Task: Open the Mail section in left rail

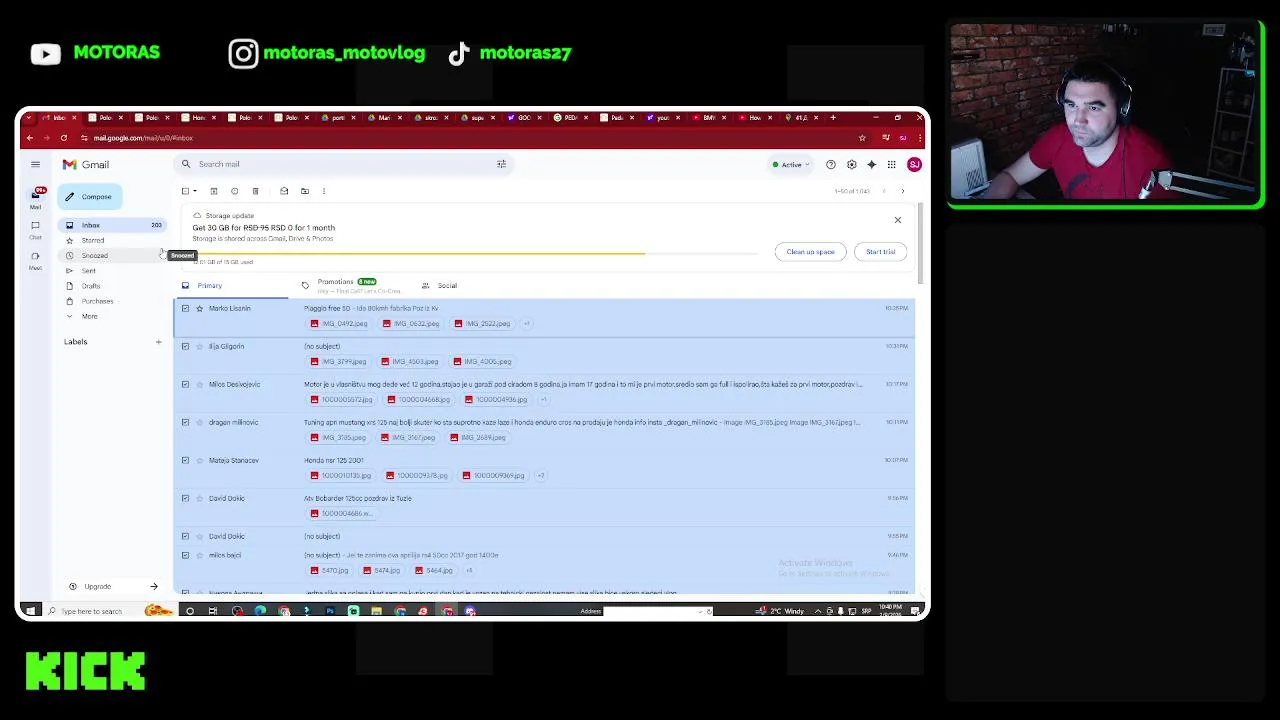Action: (35, 198)
